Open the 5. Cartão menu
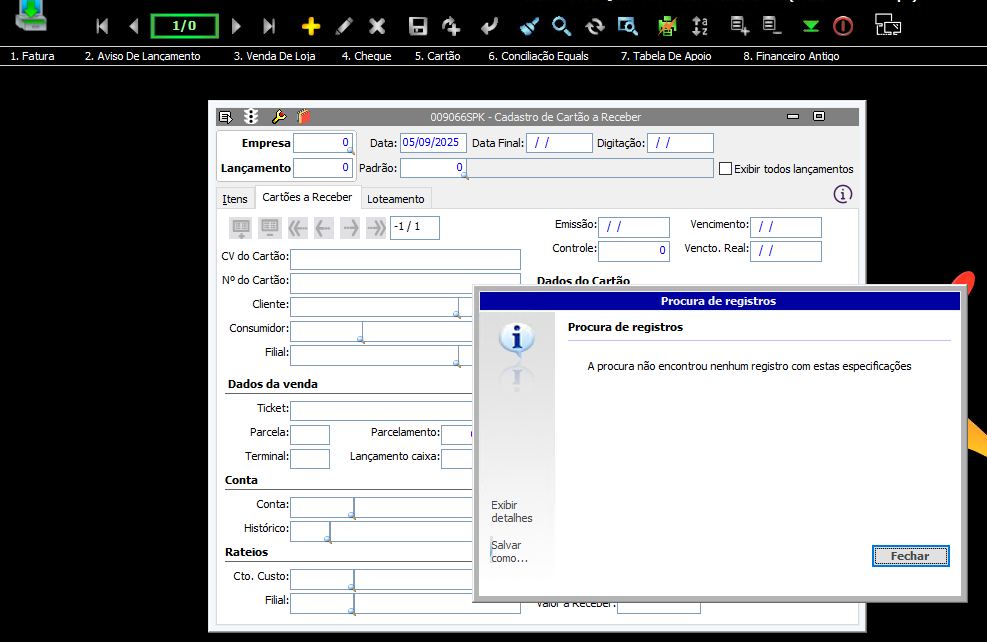Viewport: 987px width, 642px height. point(437,56)
